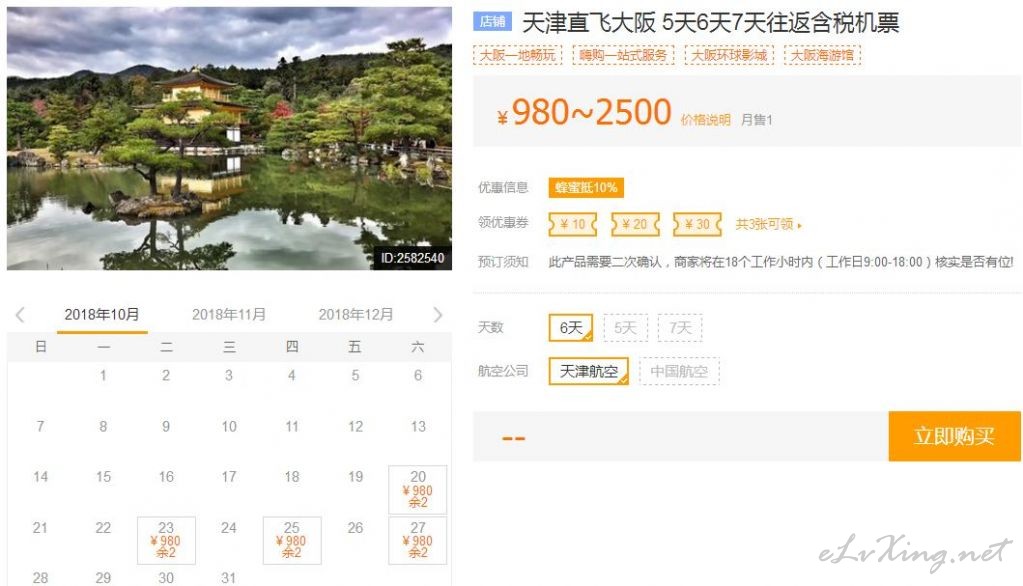Claim the ¥20 coupon

click(x=635, y=224)
